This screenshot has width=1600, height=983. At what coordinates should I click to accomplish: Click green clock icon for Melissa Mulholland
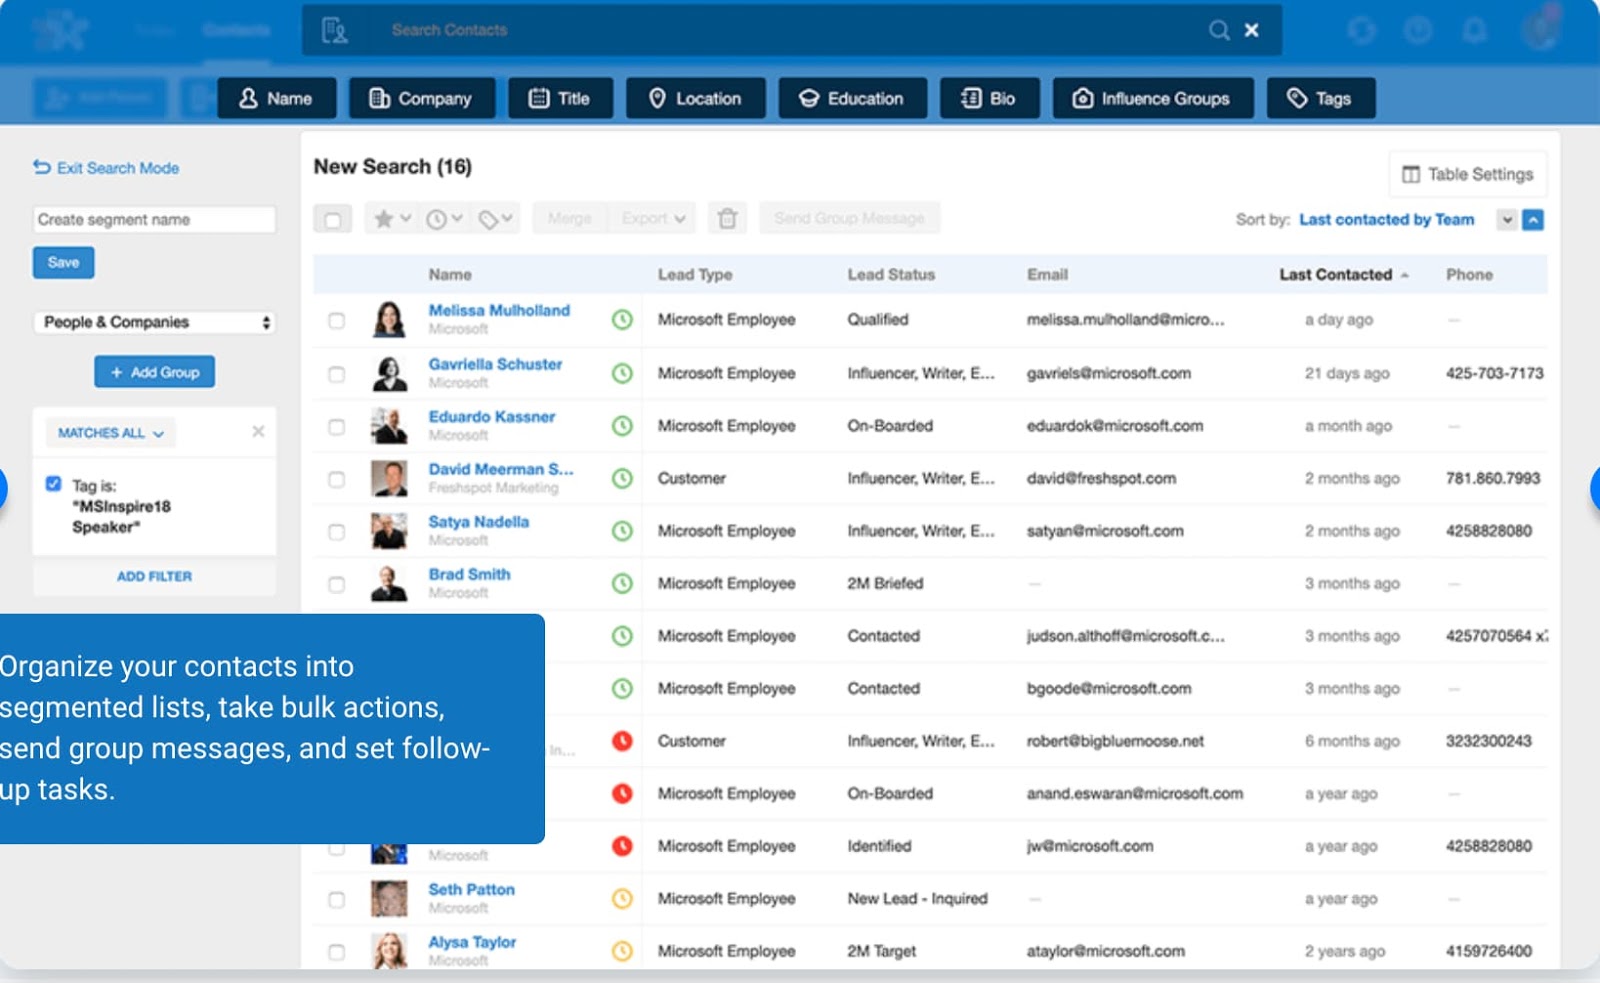pyautogui.click(x=622, y=320)
